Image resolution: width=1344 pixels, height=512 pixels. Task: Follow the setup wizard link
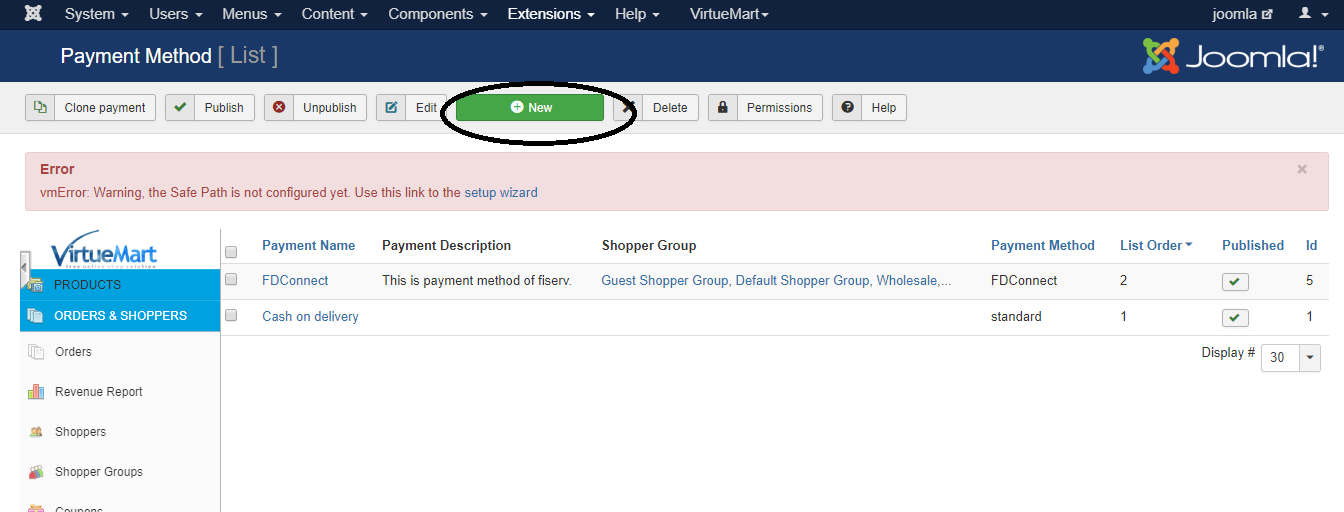(500, 193)
